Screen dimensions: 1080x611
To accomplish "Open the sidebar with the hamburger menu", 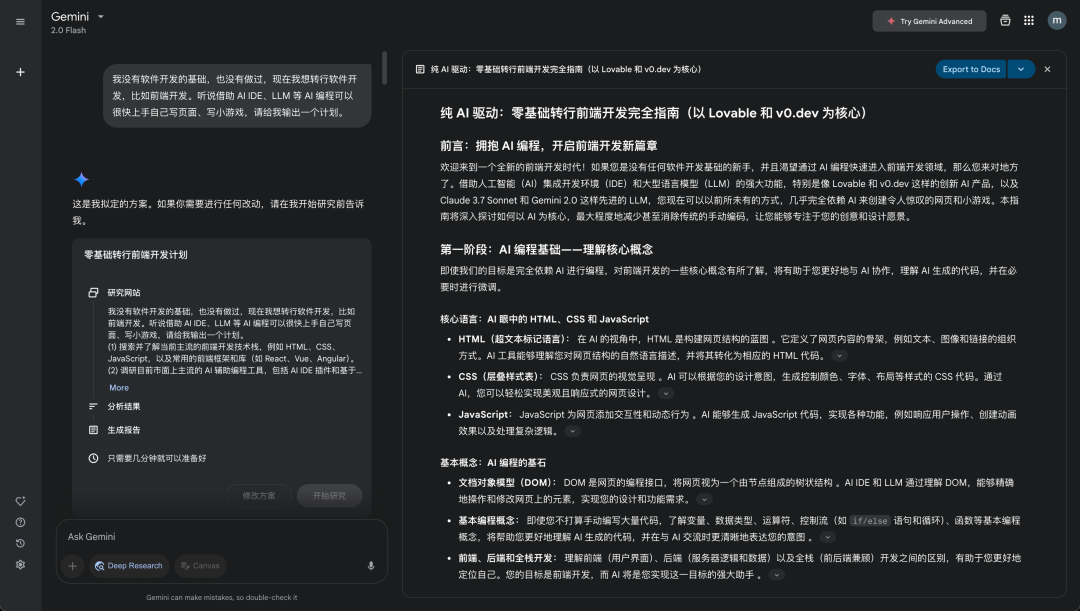I will coord(20,21).
